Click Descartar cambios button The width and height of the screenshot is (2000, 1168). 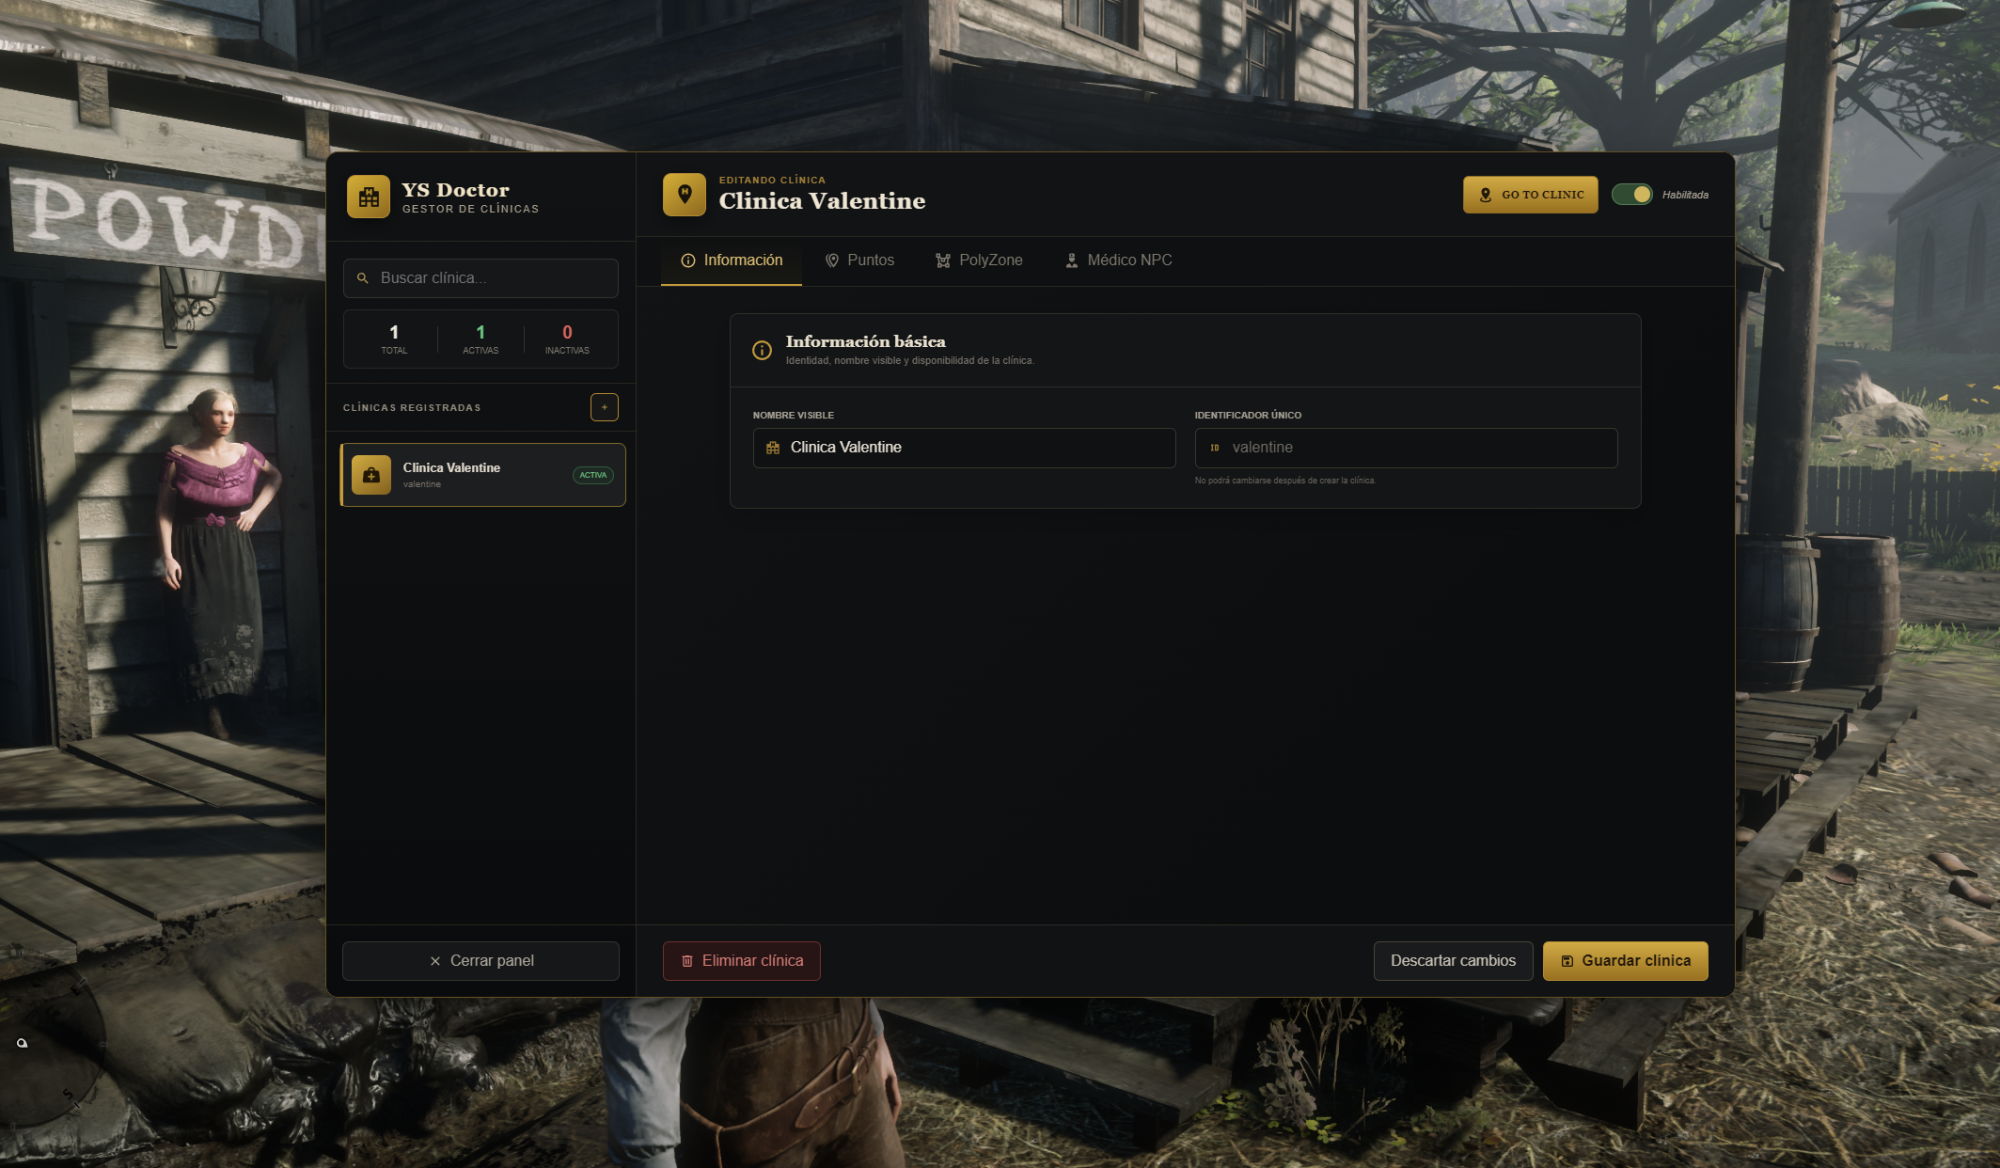tap(1453, 961)
